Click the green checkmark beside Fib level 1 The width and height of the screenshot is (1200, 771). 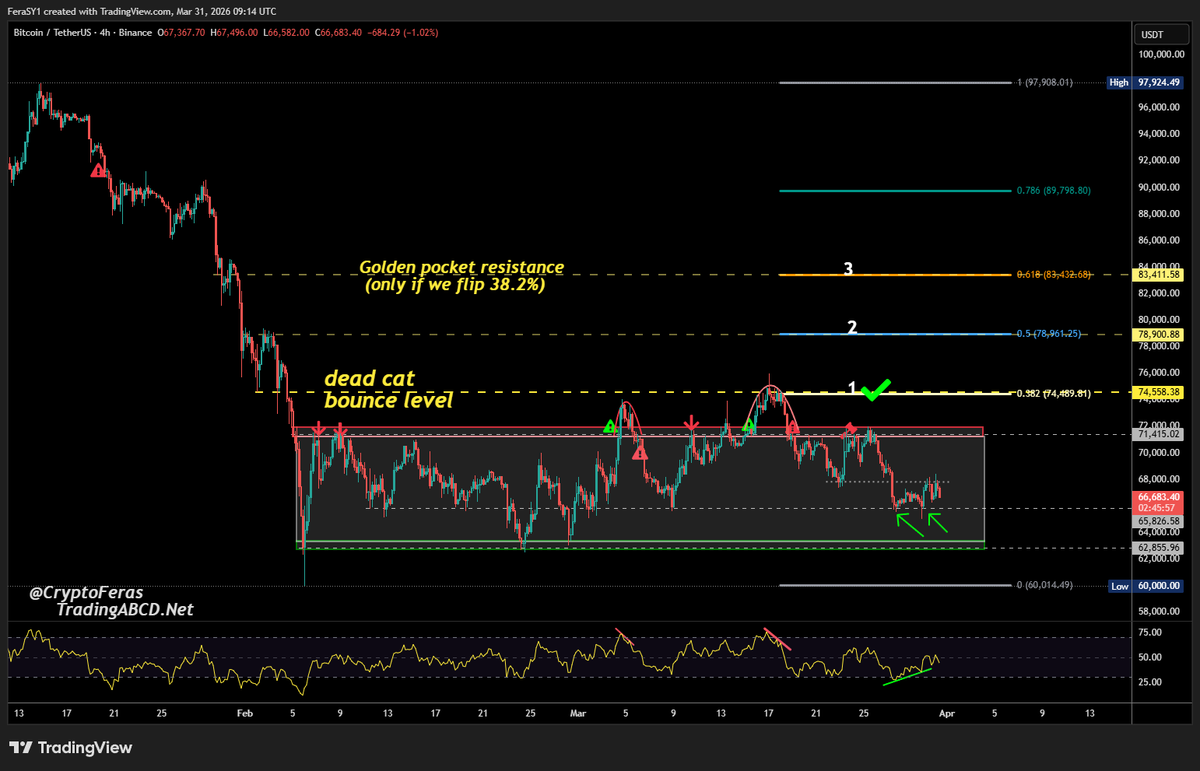click(874, 391)
